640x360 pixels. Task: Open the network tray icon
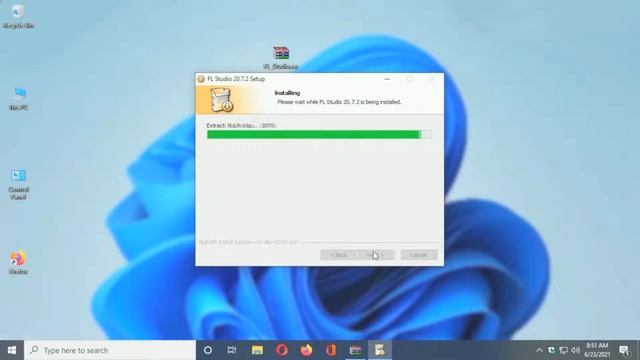tap(564, 350)
